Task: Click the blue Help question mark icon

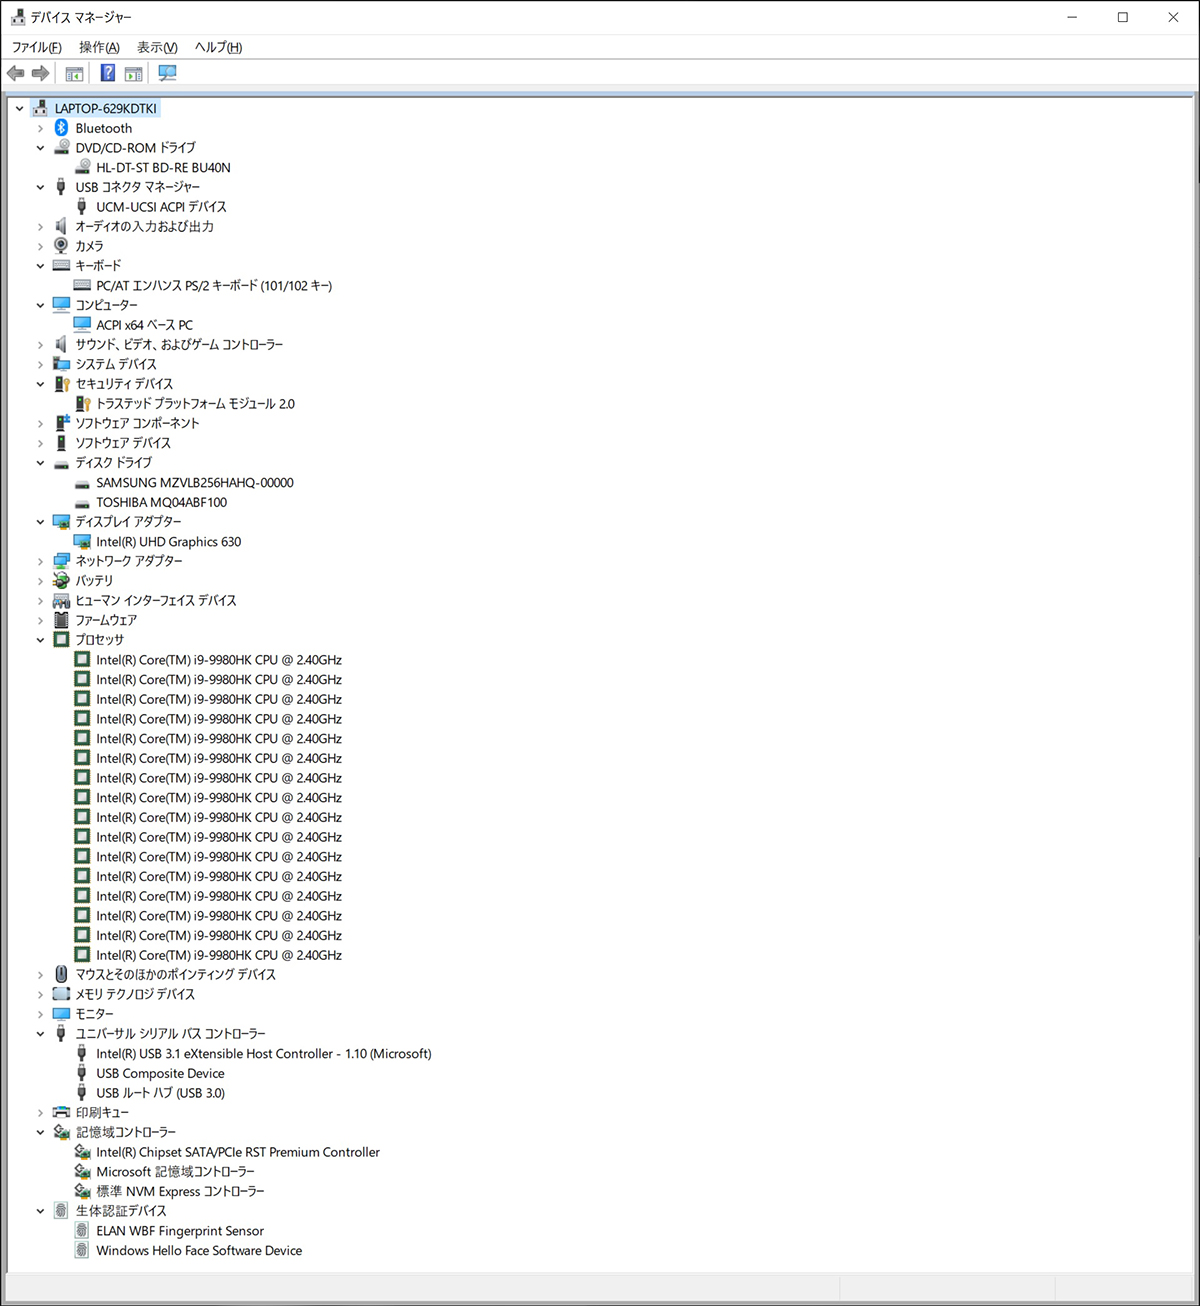Action: [108, 73]
